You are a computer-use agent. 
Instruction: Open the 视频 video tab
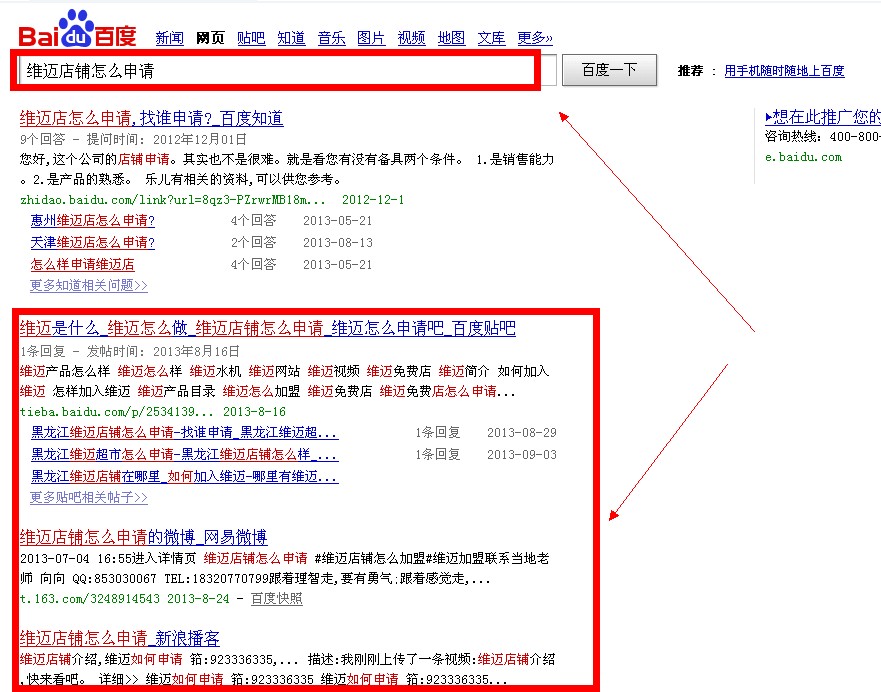411,38
